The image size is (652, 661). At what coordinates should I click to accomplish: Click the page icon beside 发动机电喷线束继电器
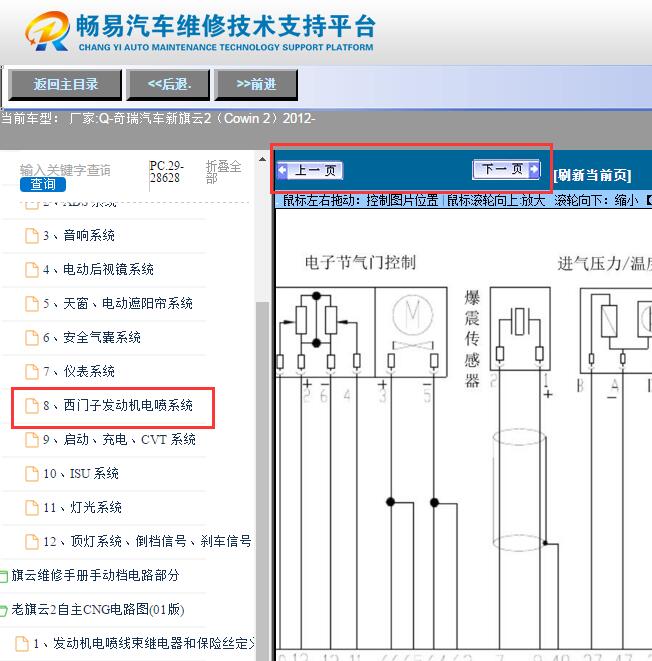pos(22,644)
